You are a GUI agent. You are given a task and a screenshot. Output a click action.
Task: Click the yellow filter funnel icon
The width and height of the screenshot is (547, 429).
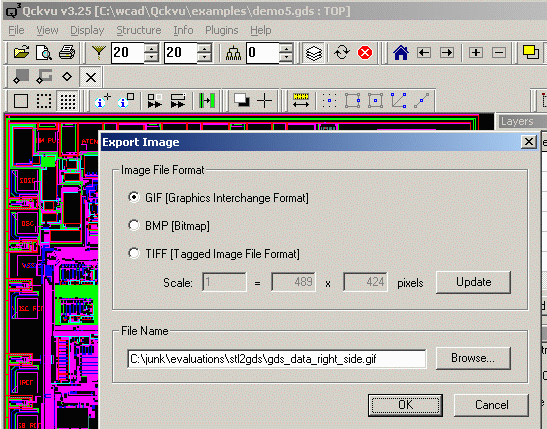(x=99, y=53)
